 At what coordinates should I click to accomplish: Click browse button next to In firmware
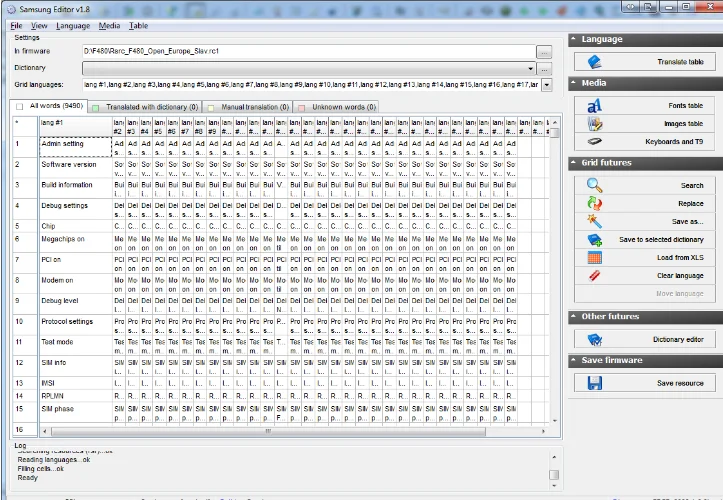point(544,52)
